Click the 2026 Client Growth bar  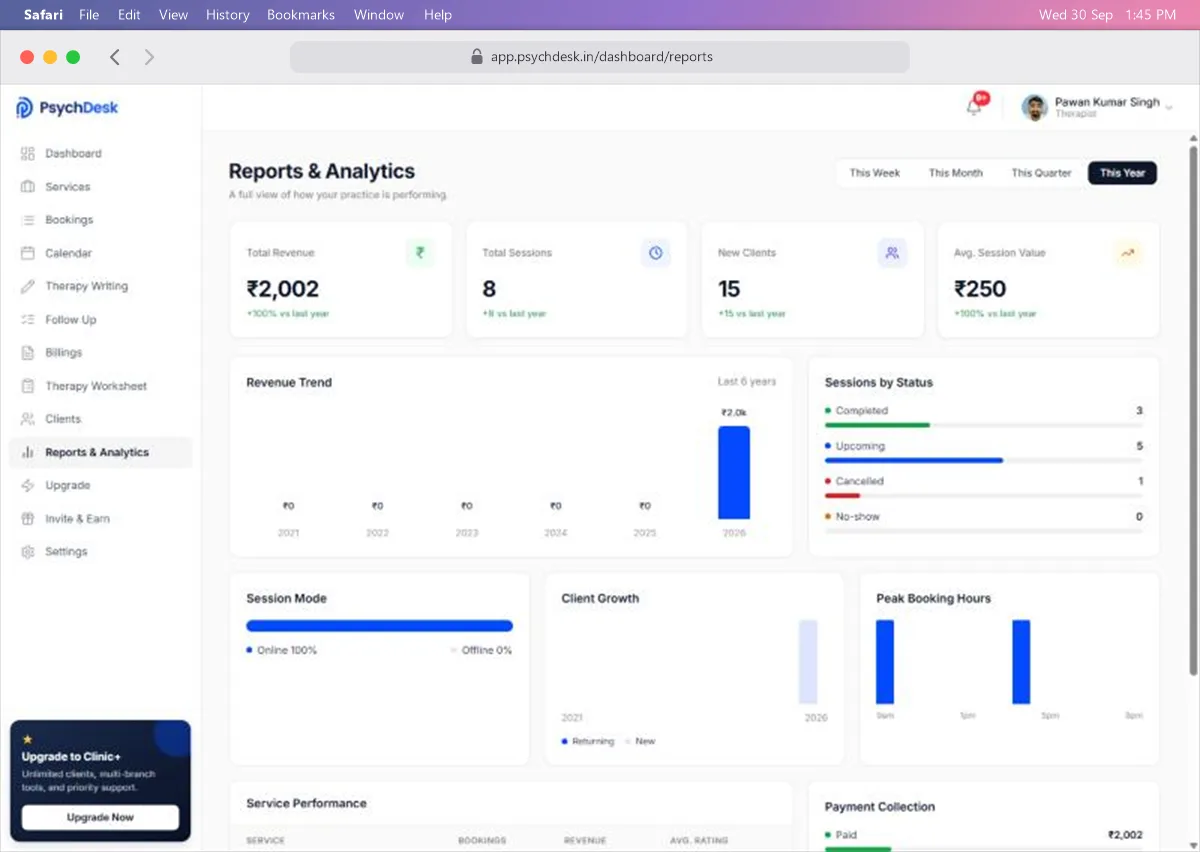point(808,662)
